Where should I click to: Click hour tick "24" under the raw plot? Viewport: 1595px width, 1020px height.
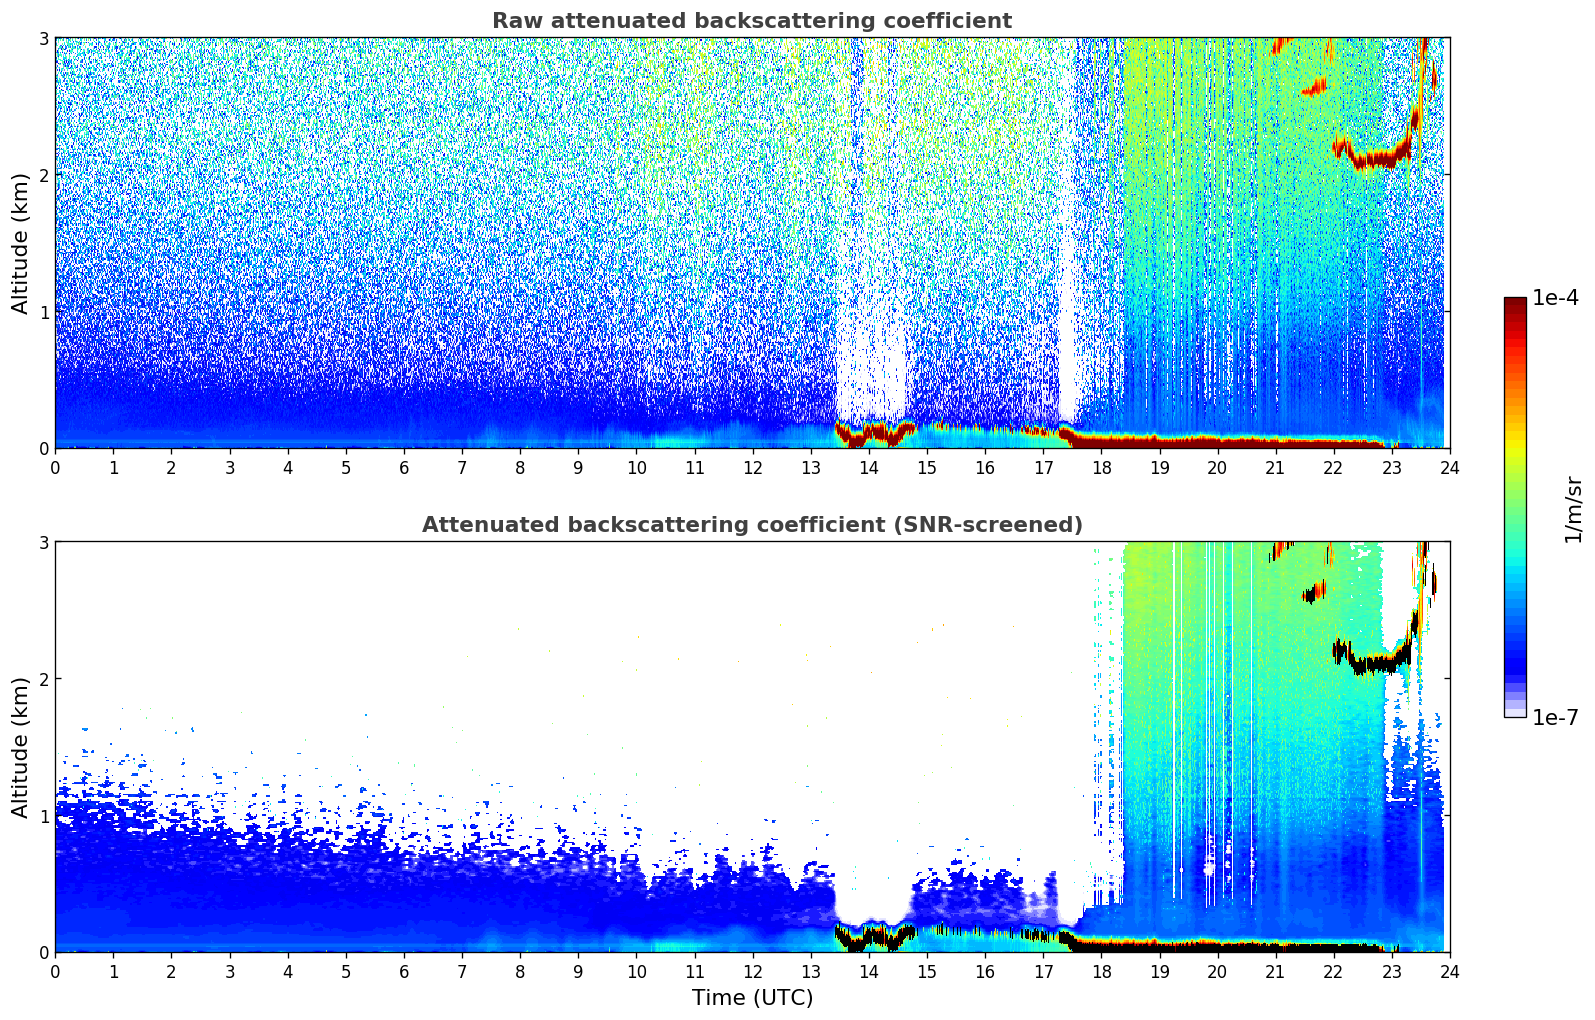1449,467
